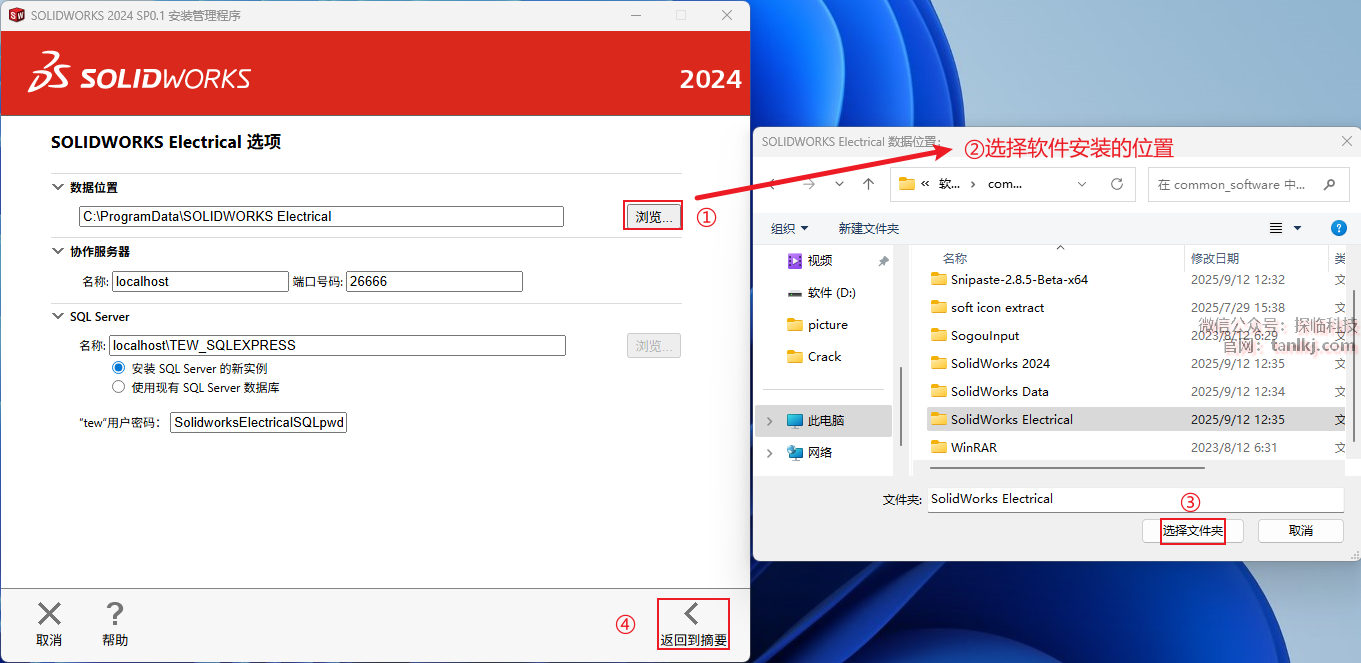The width and height of the screenshot is (1361, 663).
Task: Click the Cancel X icon in the installer
Action: coord(49,614)
